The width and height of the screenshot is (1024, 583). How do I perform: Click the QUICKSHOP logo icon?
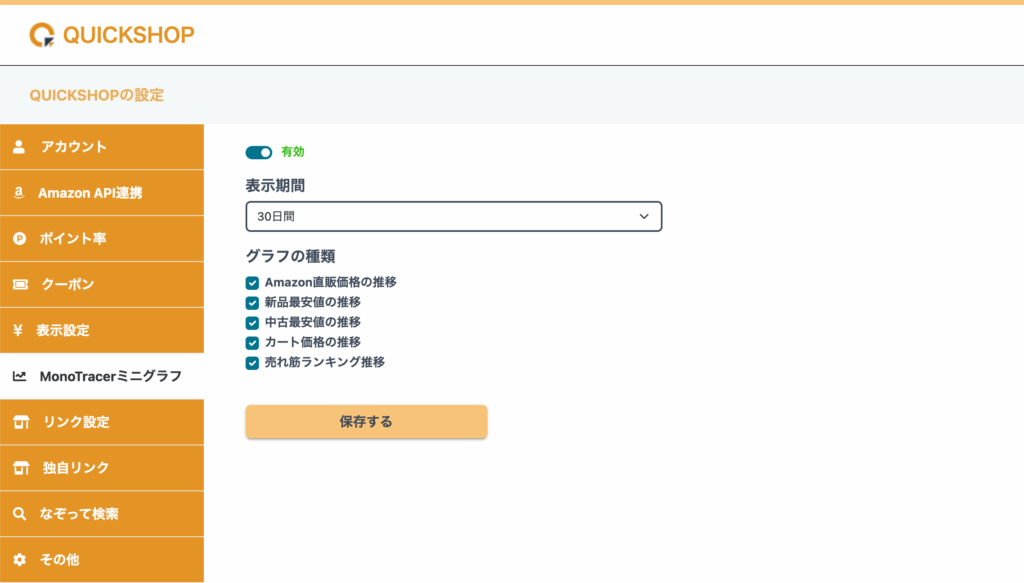click(42, 35)
